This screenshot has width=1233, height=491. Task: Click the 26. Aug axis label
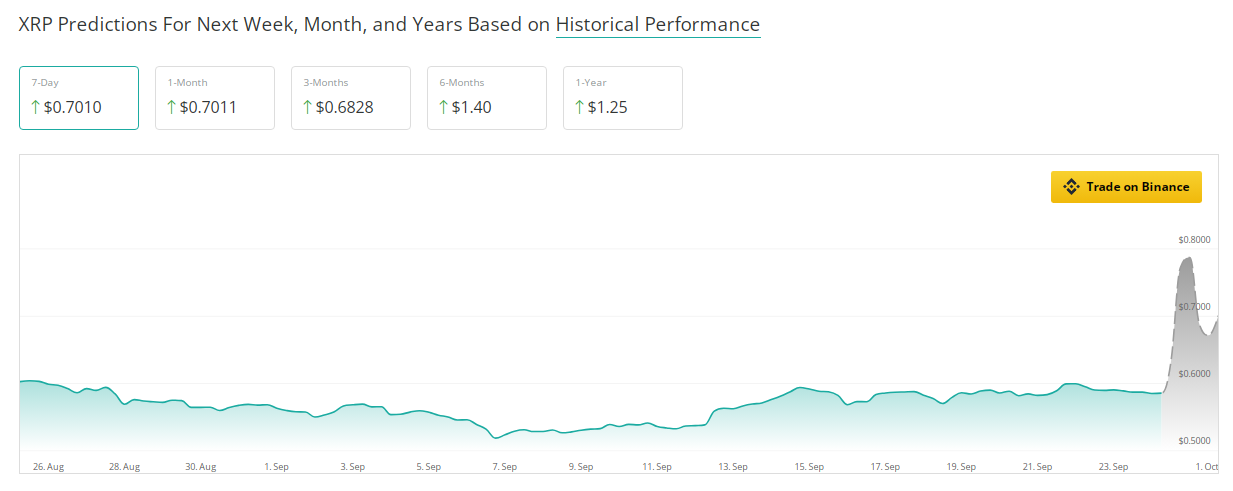(48, 466)
